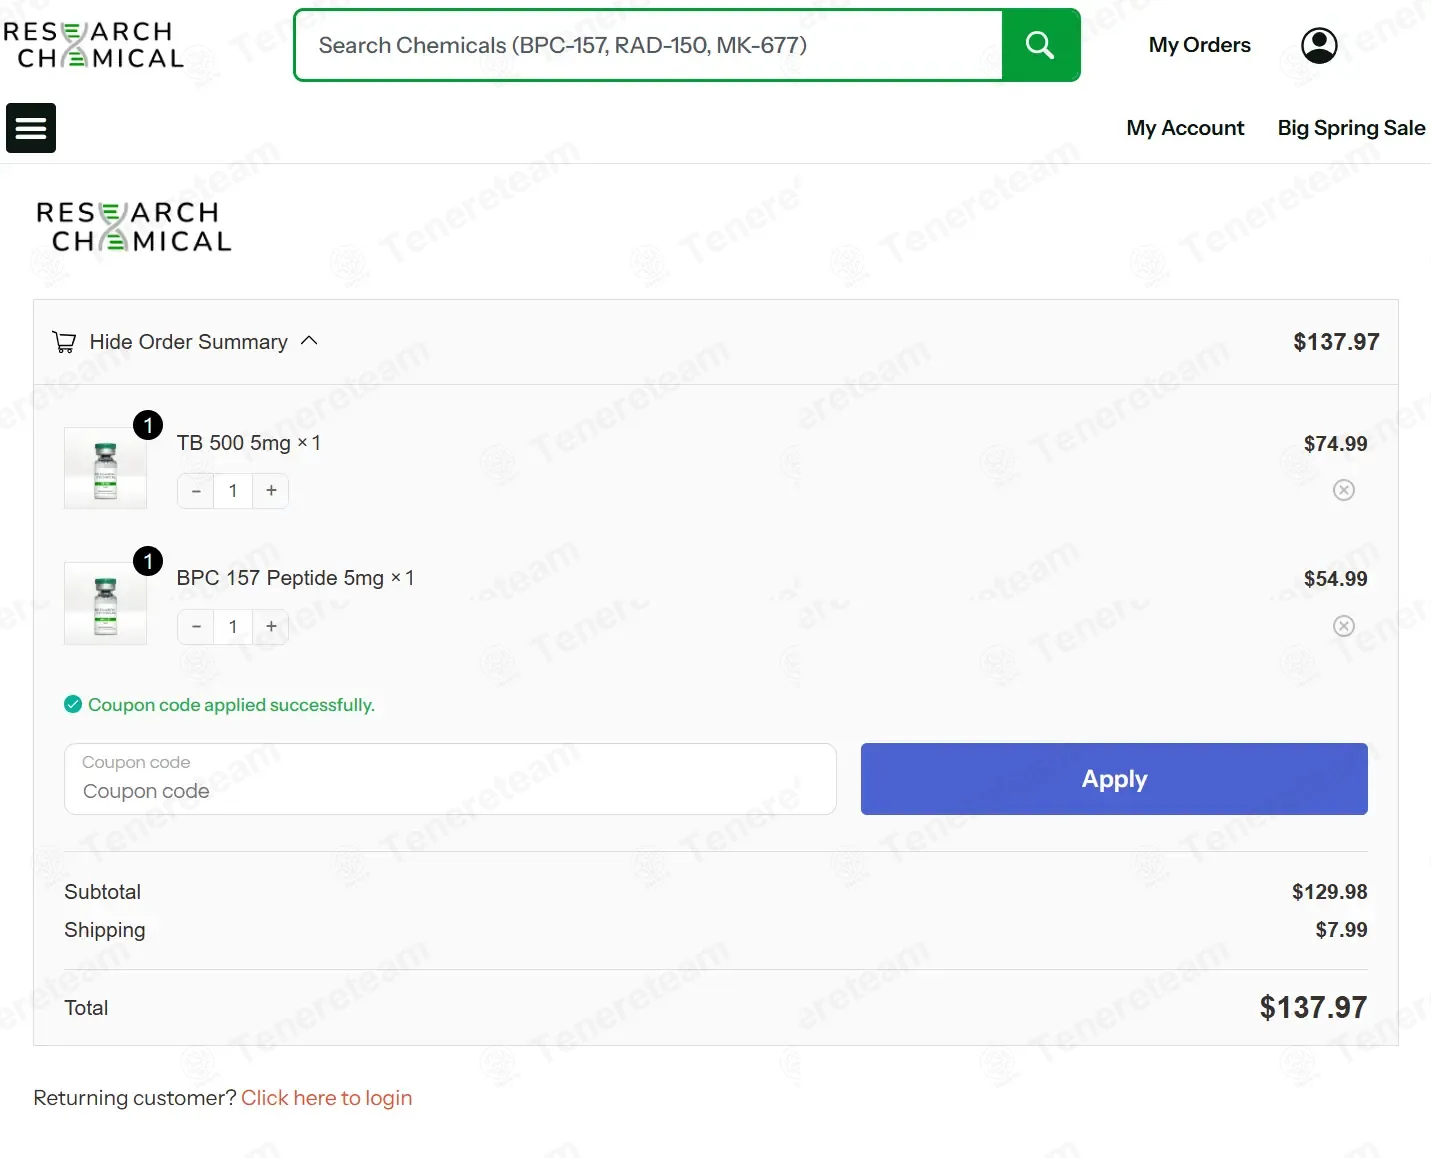Open the Big Spring Sale page
Image resolution: width=1431 pixels, height=1158 pixels.
(1351, 128)
